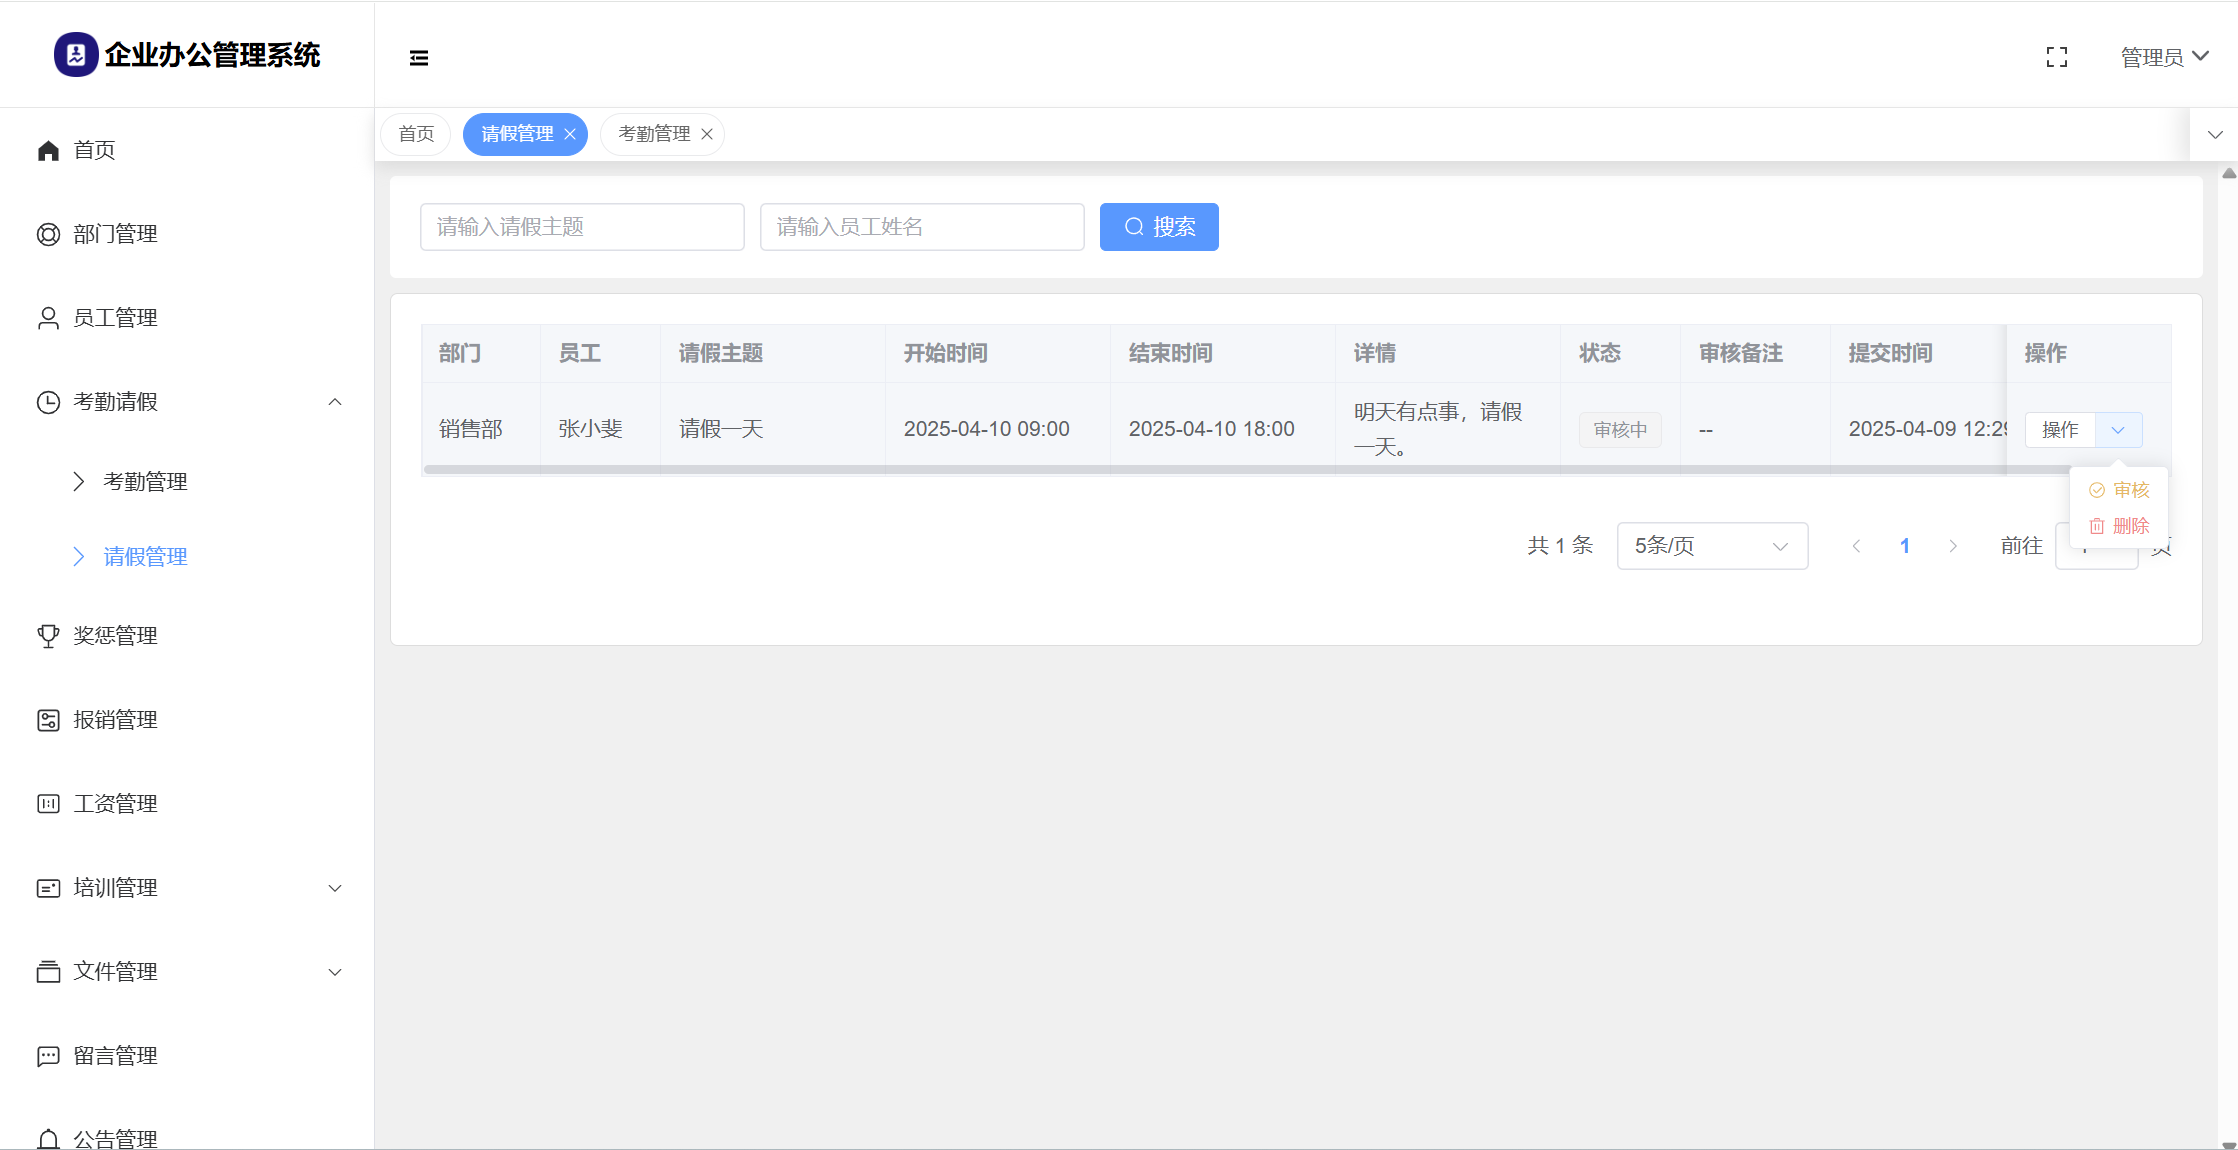Click the trophy icon for 奖惩管理
2238x1150 pixels.
point(48,637)
